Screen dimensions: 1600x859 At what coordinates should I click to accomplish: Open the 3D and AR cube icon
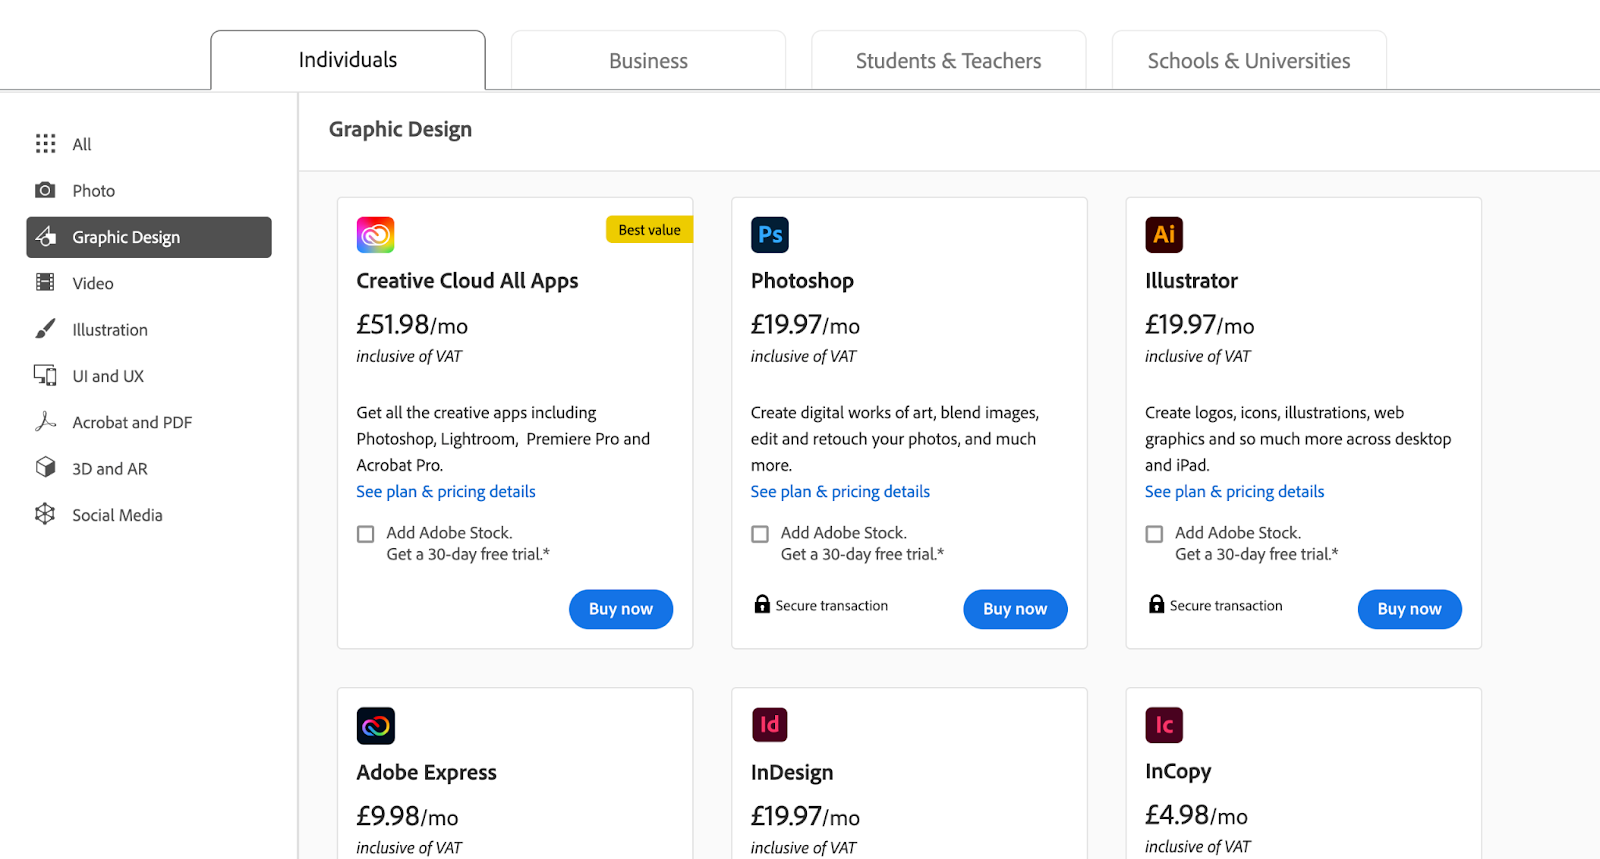point(45,468)
